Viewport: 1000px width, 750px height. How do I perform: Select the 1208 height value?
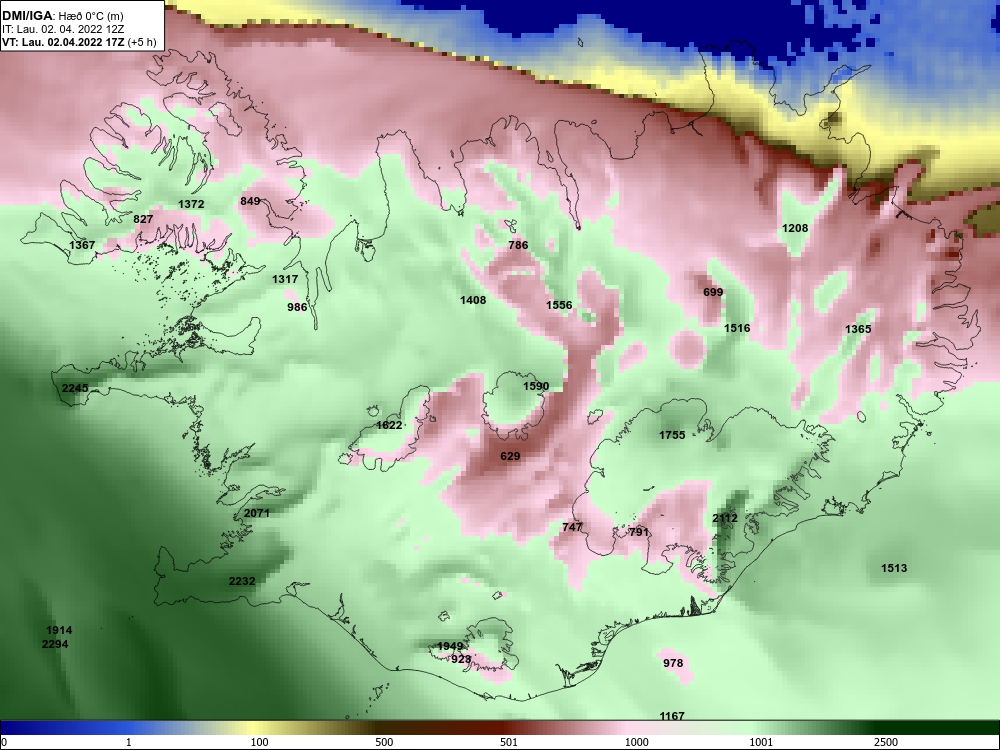[795, 228]
